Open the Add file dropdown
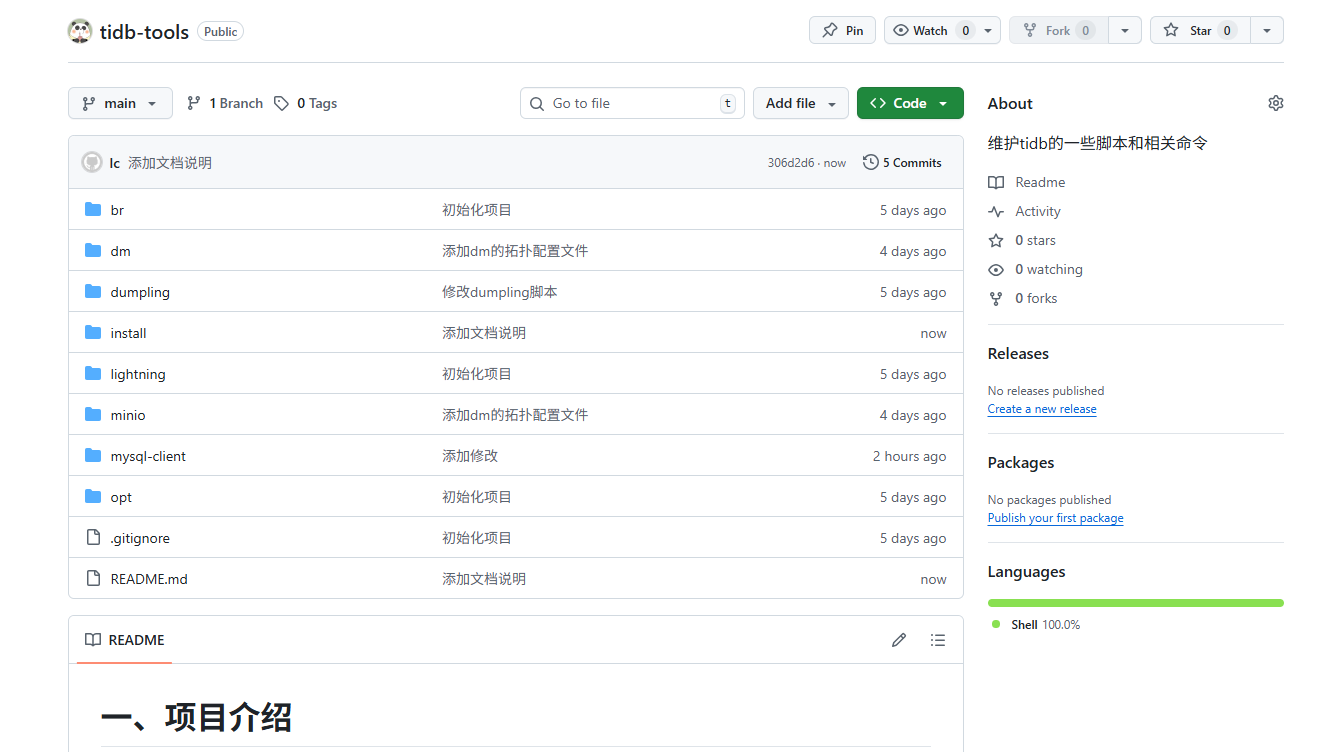Screen dimensions: 1340x752 click(800, 103)
